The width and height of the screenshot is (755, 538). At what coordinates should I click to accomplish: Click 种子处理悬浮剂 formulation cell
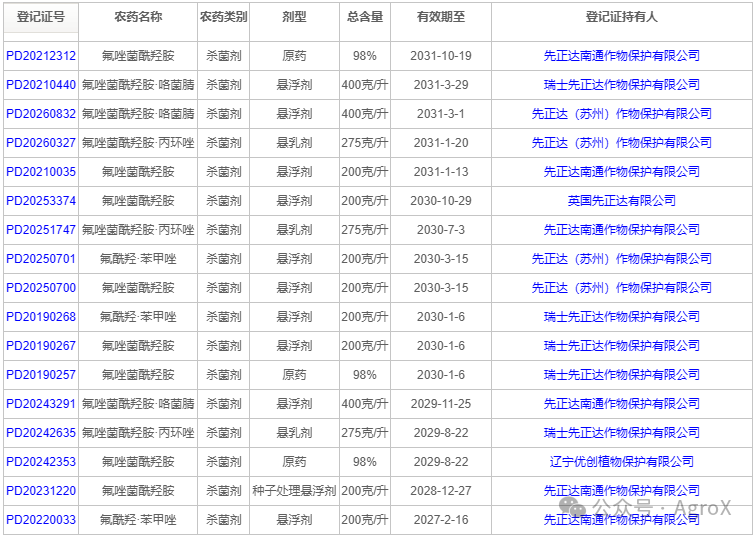294,490
